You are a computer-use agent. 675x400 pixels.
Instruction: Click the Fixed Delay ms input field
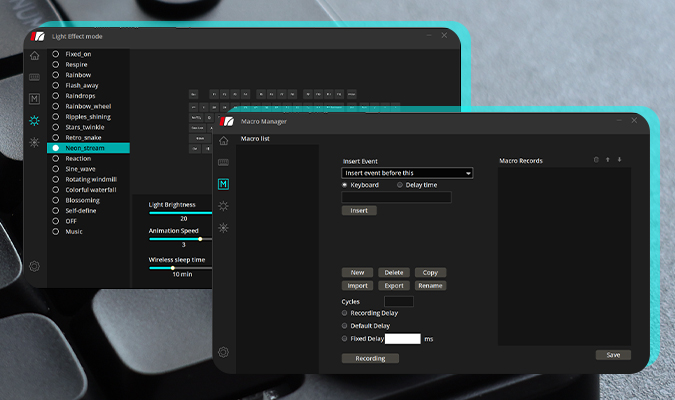tap(402, 339)
